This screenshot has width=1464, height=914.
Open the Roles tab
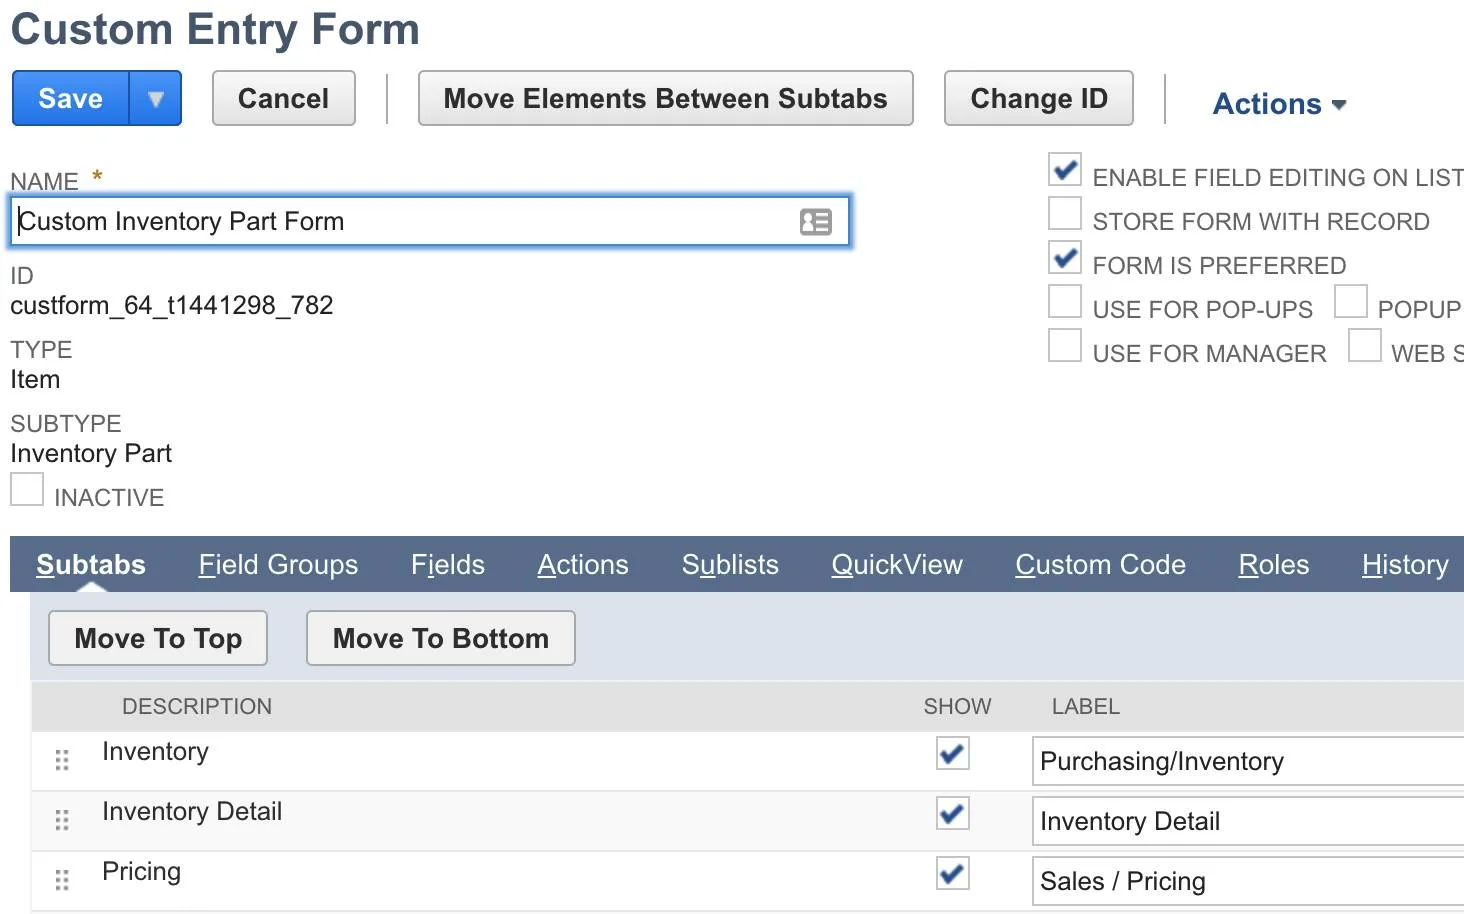(x=1273, y=564)
